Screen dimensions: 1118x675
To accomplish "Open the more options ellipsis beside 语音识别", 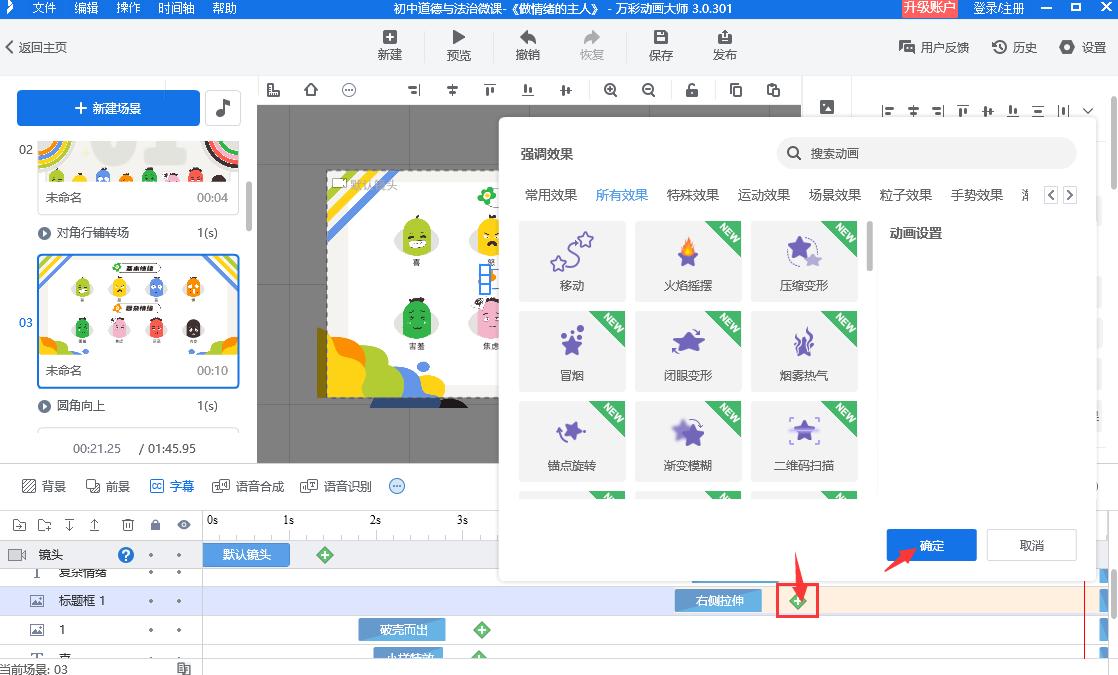I will tap(397, 486).
